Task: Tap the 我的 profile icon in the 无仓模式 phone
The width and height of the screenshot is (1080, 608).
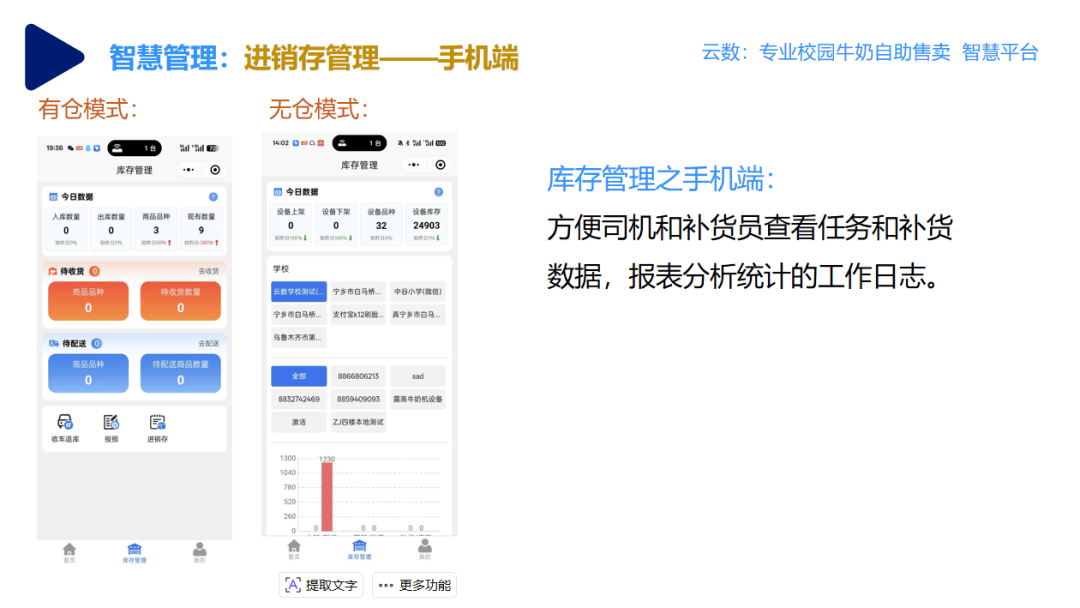Action: [425, 548]
